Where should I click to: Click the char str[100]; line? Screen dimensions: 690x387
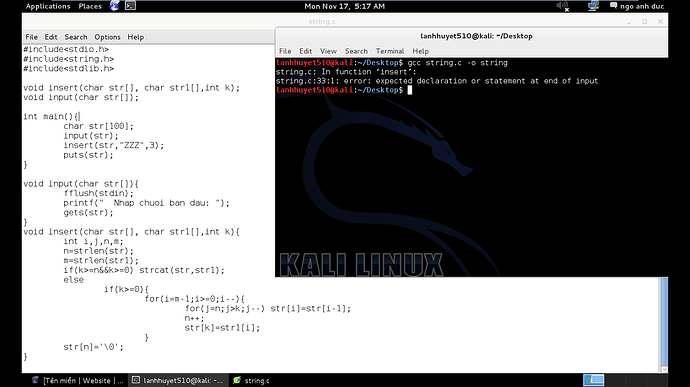pyautogui.click(x=99, y=126)
